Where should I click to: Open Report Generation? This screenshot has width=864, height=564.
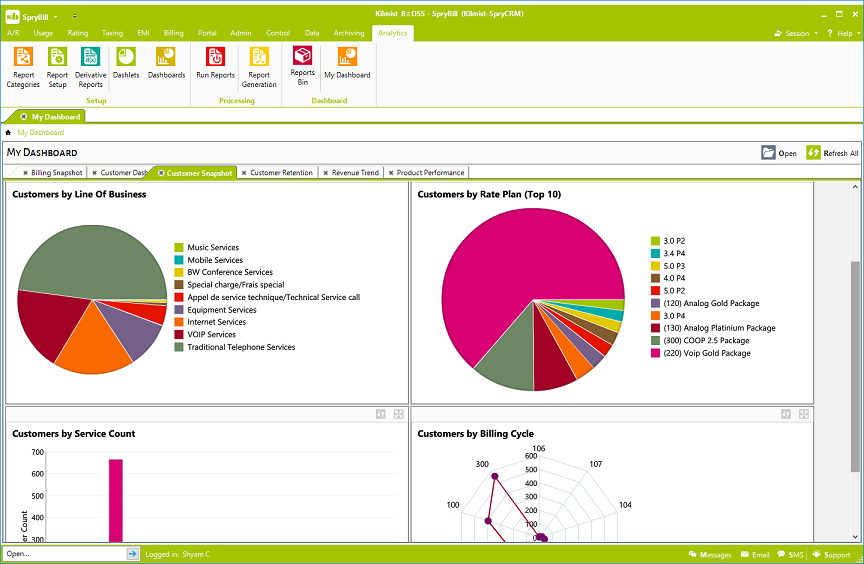(259, 67)
